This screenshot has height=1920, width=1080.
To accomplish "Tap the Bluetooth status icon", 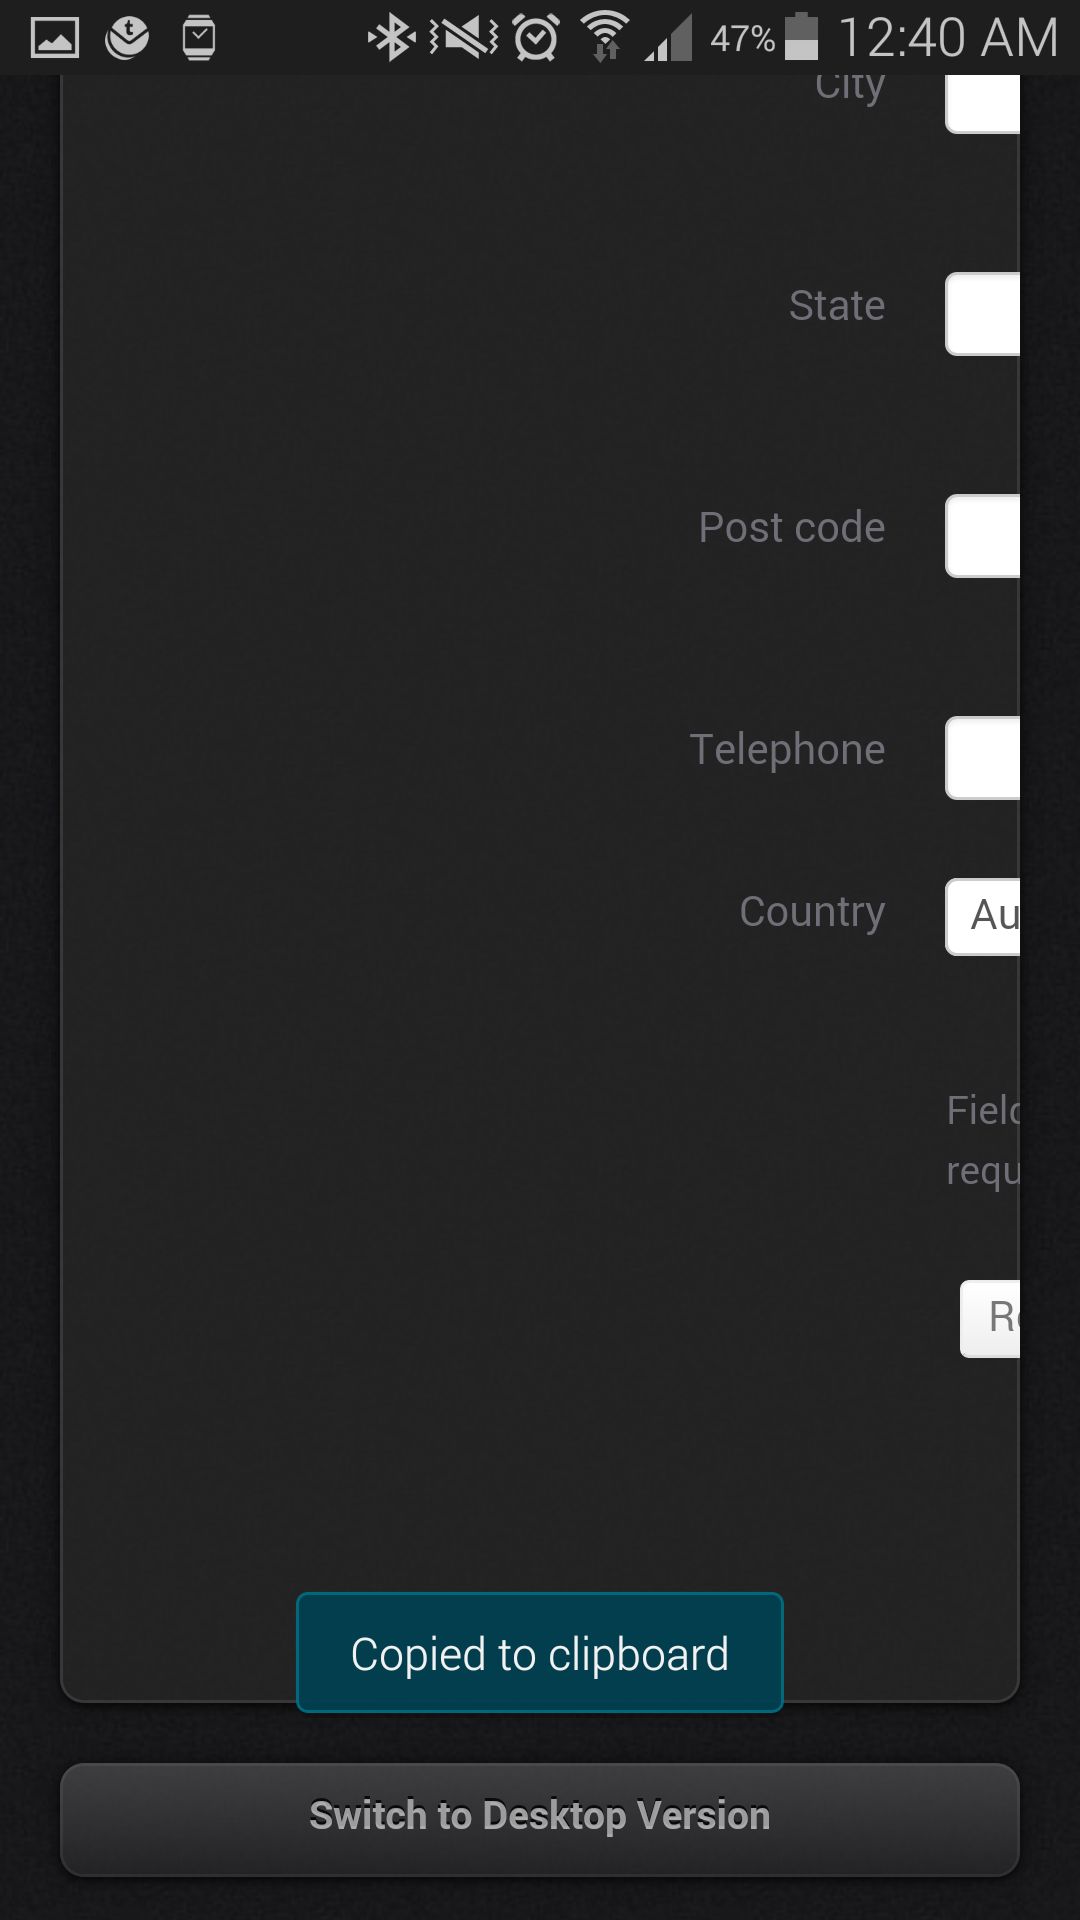I will 391,38.
